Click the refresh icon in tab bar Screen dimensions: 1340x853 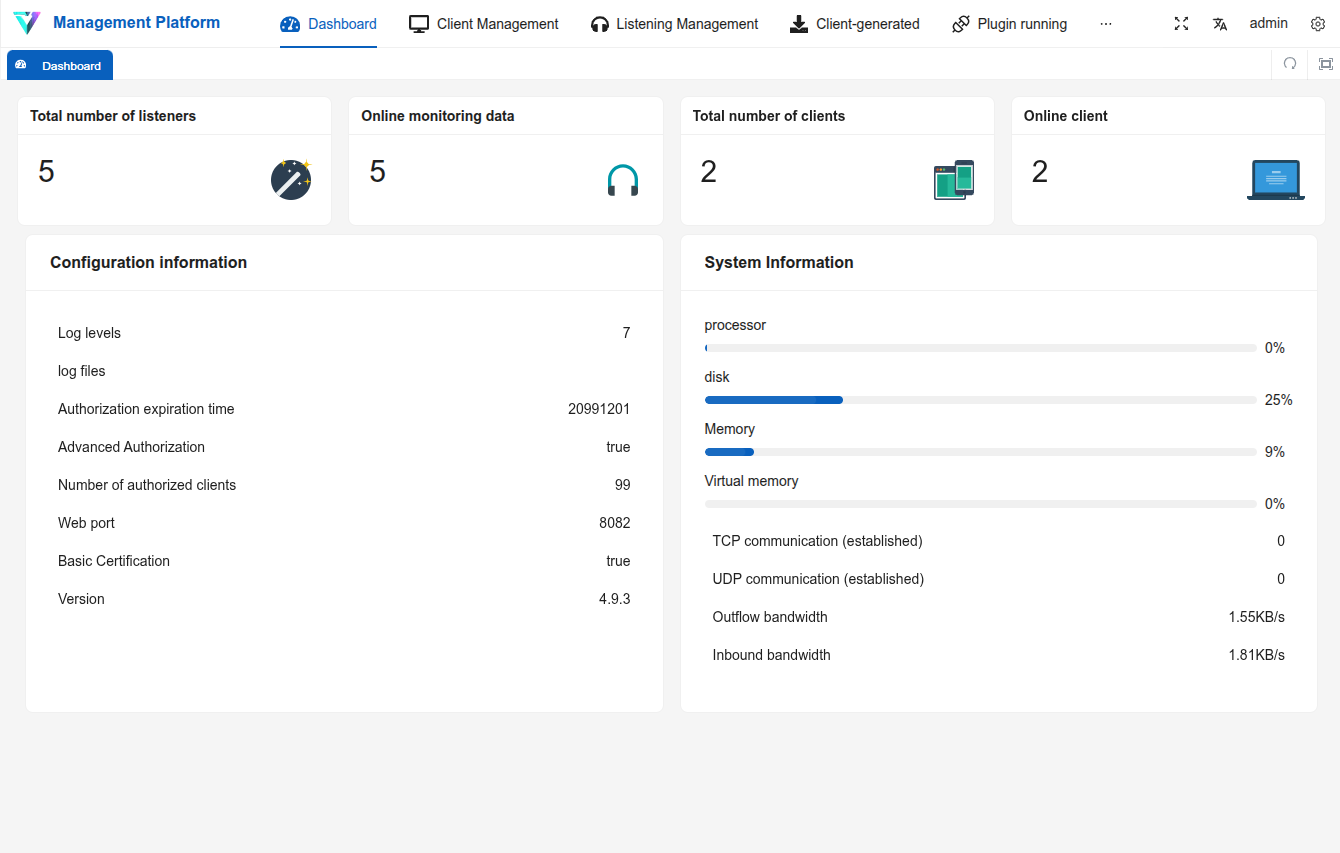point(1290,64)
